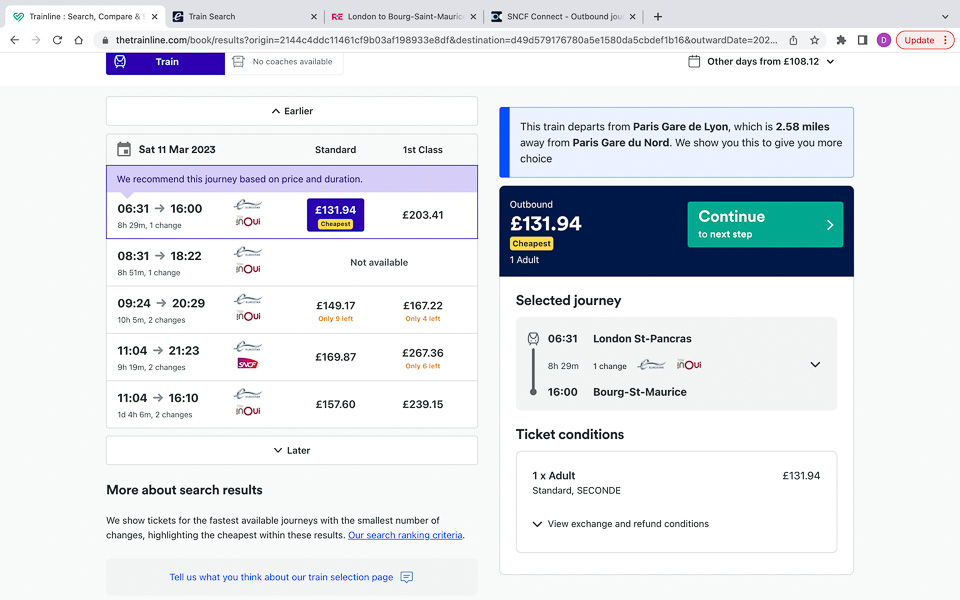The width and height of the screenshot is (960, 600).
Task: Switch to the SNCF Connect browser tab
Action: point(563,17)
